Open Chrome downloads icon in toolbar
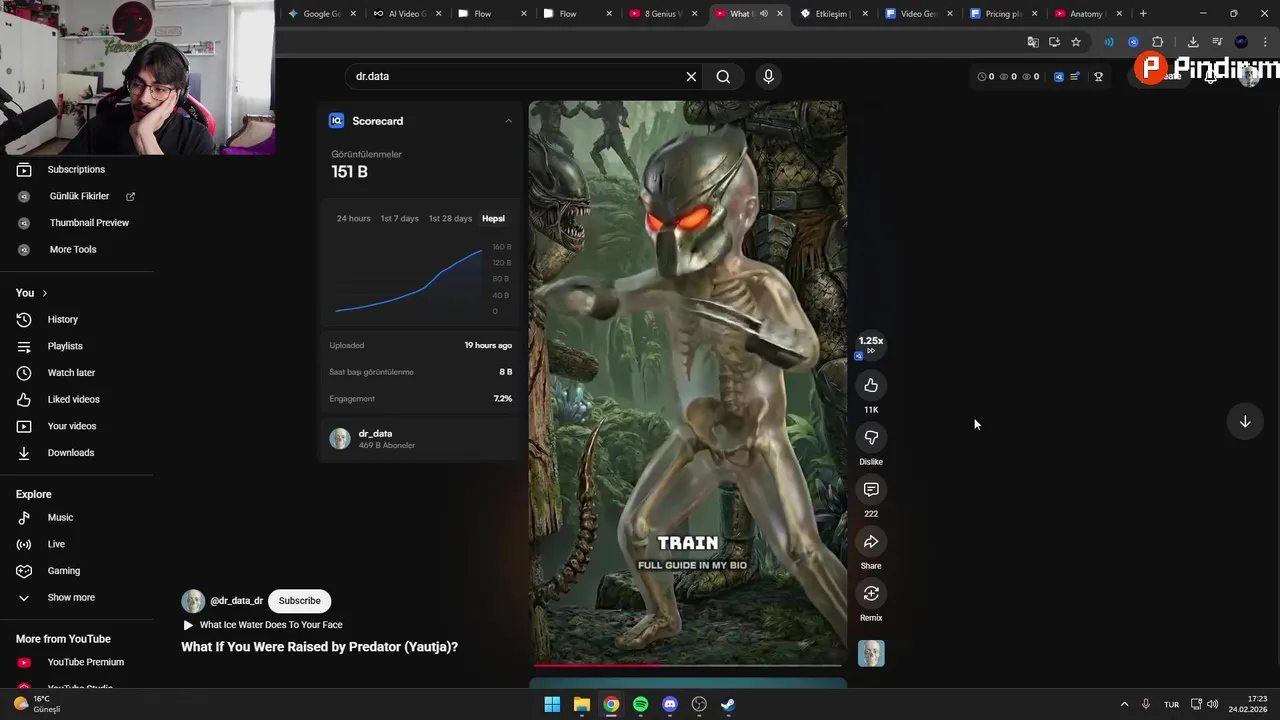The width and height of the screenshot is (1280, 720). [1193, 42]
